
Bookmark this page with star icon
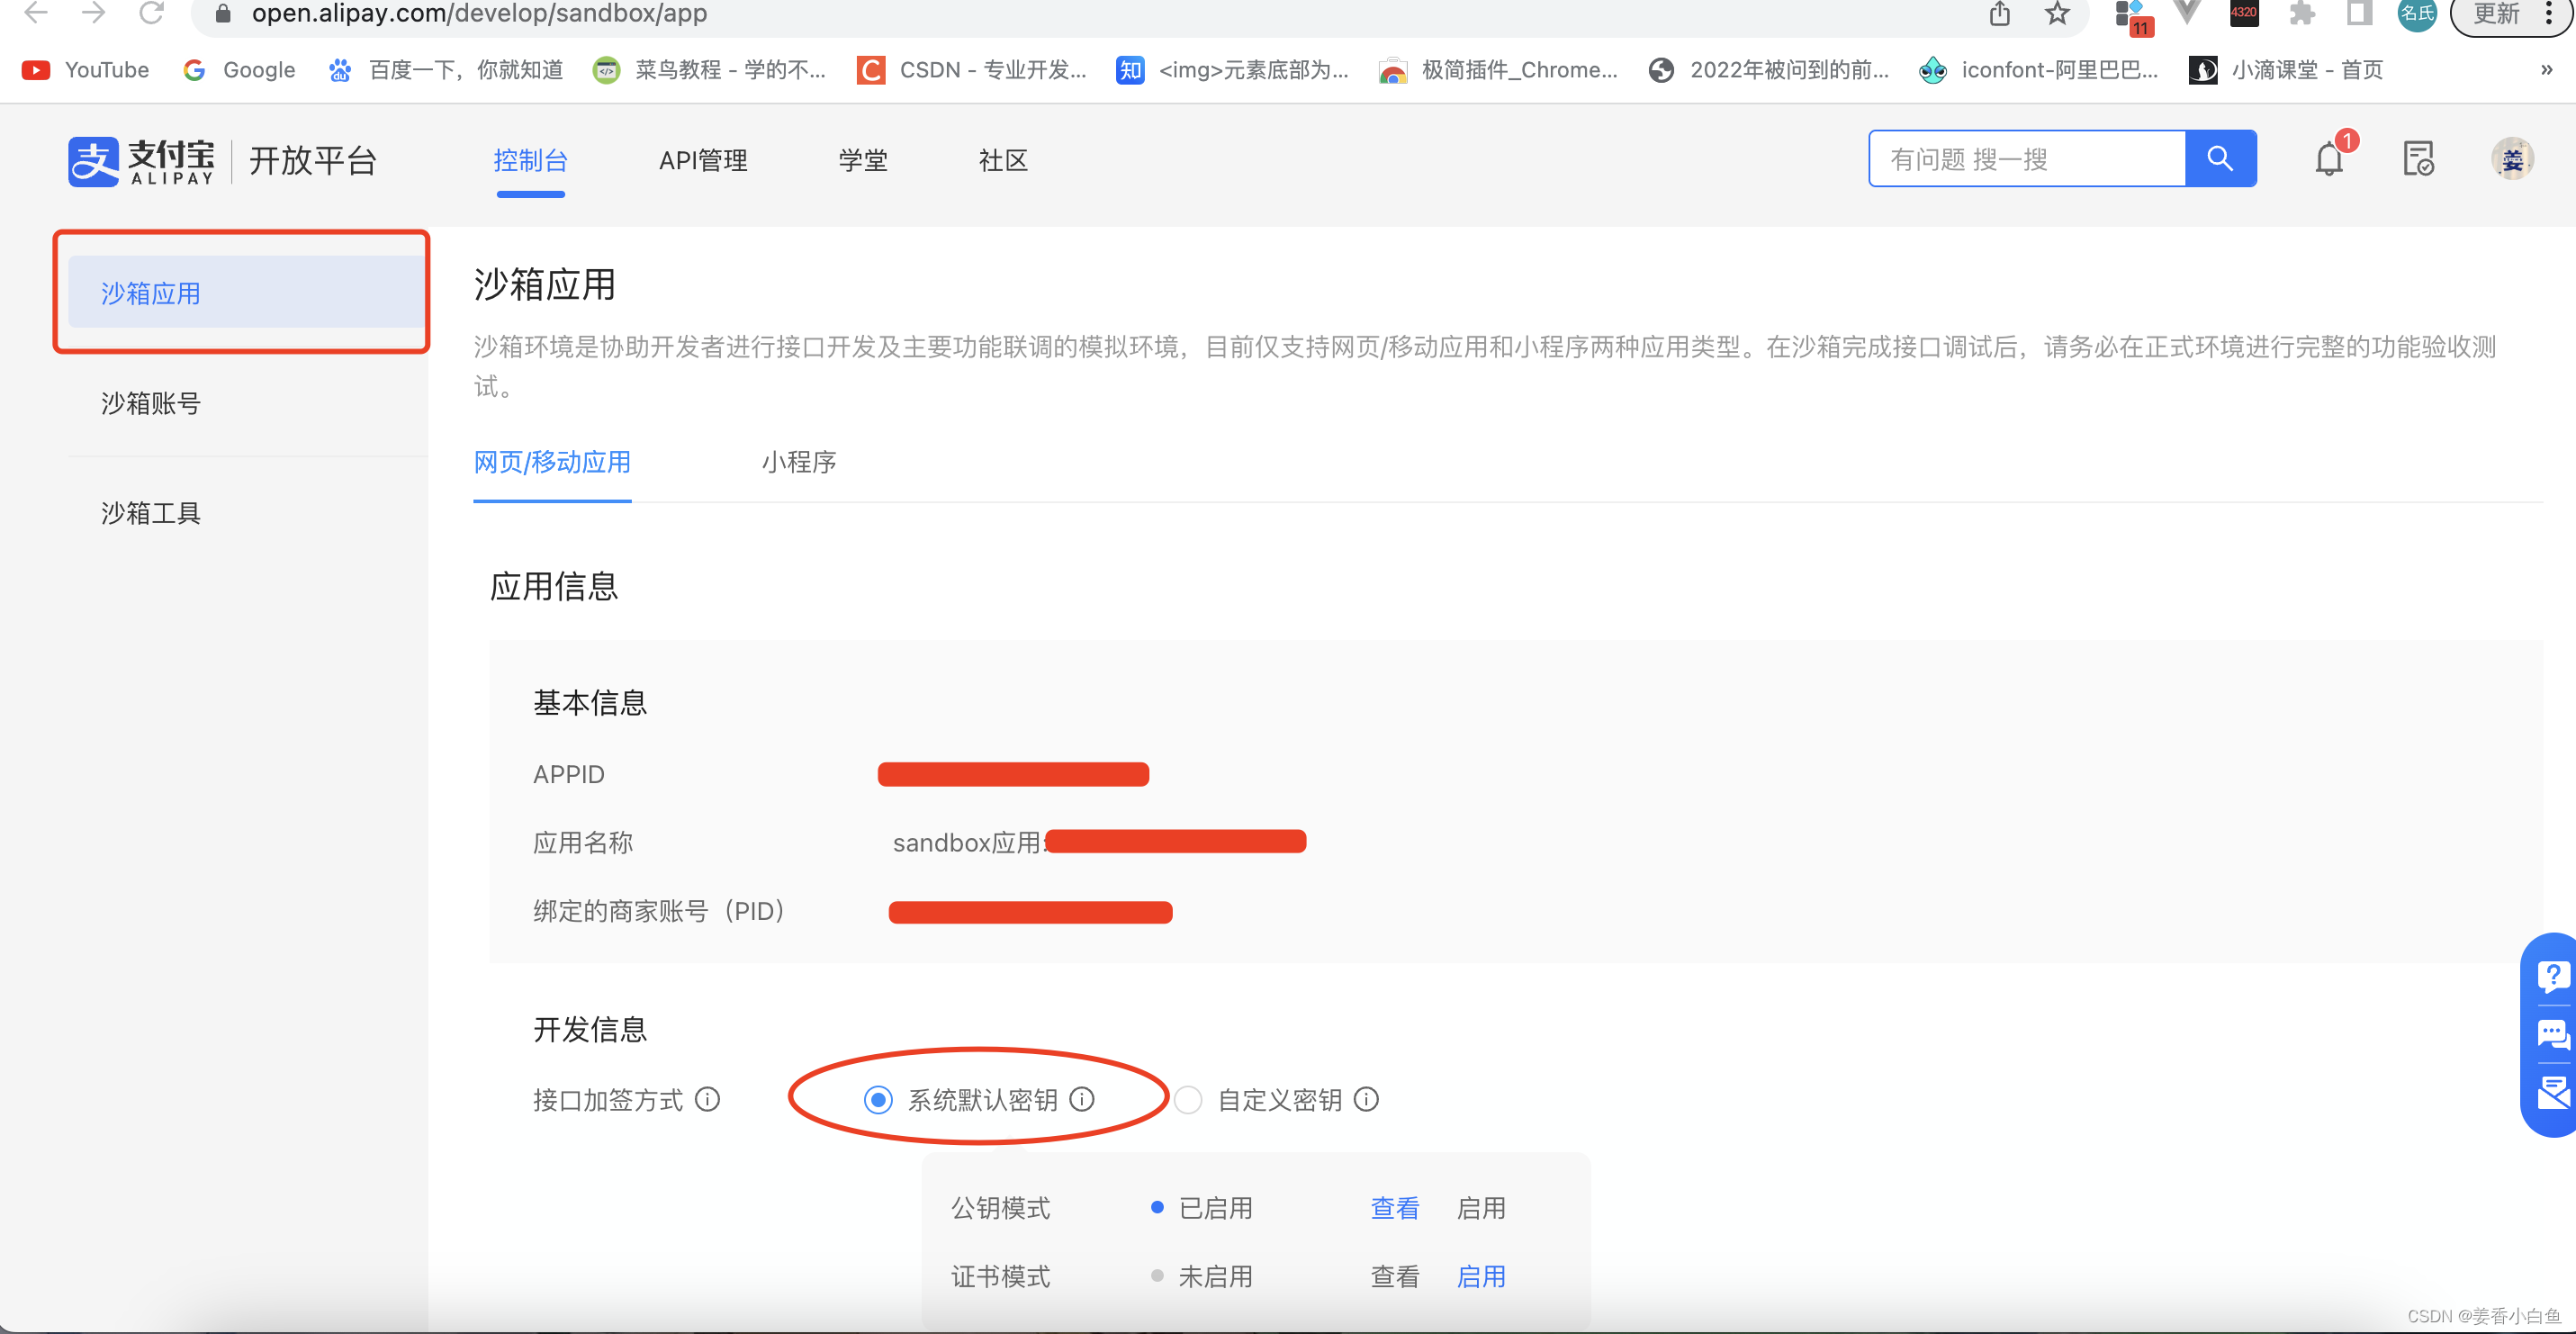point(2057,13)
